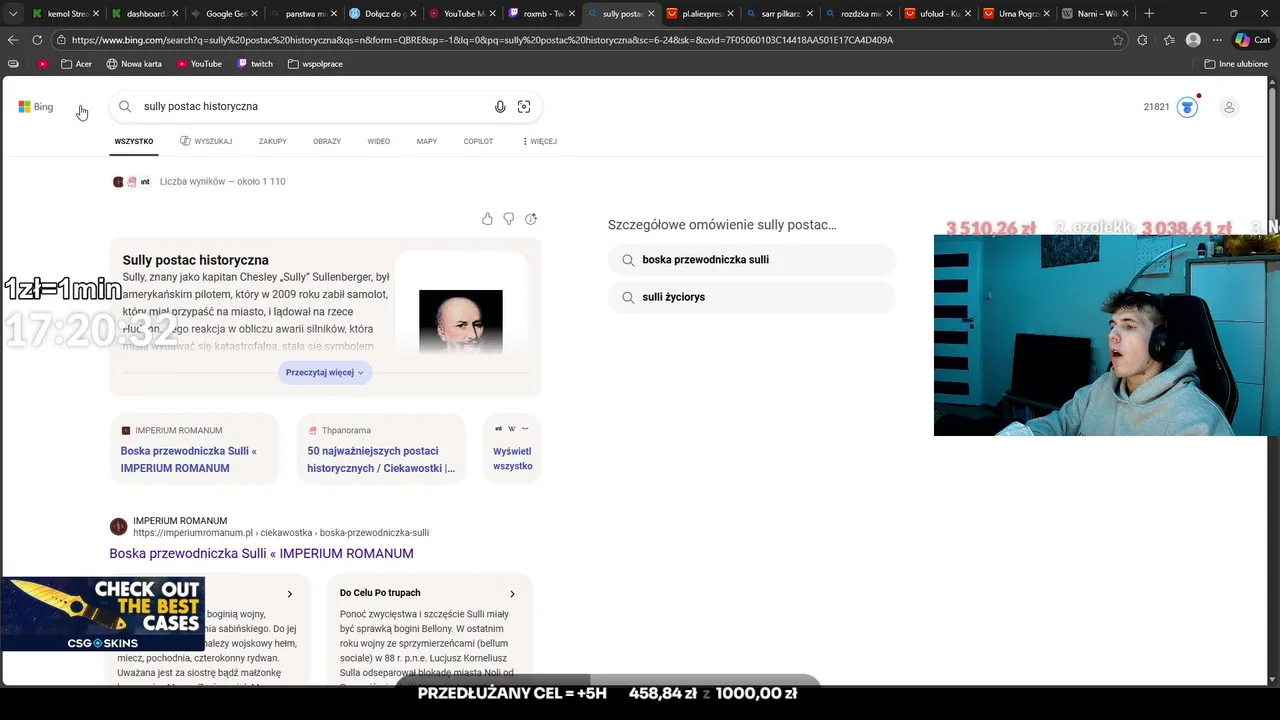Open the favorites list icon

pyautogui.click(x=1169, y=40)
